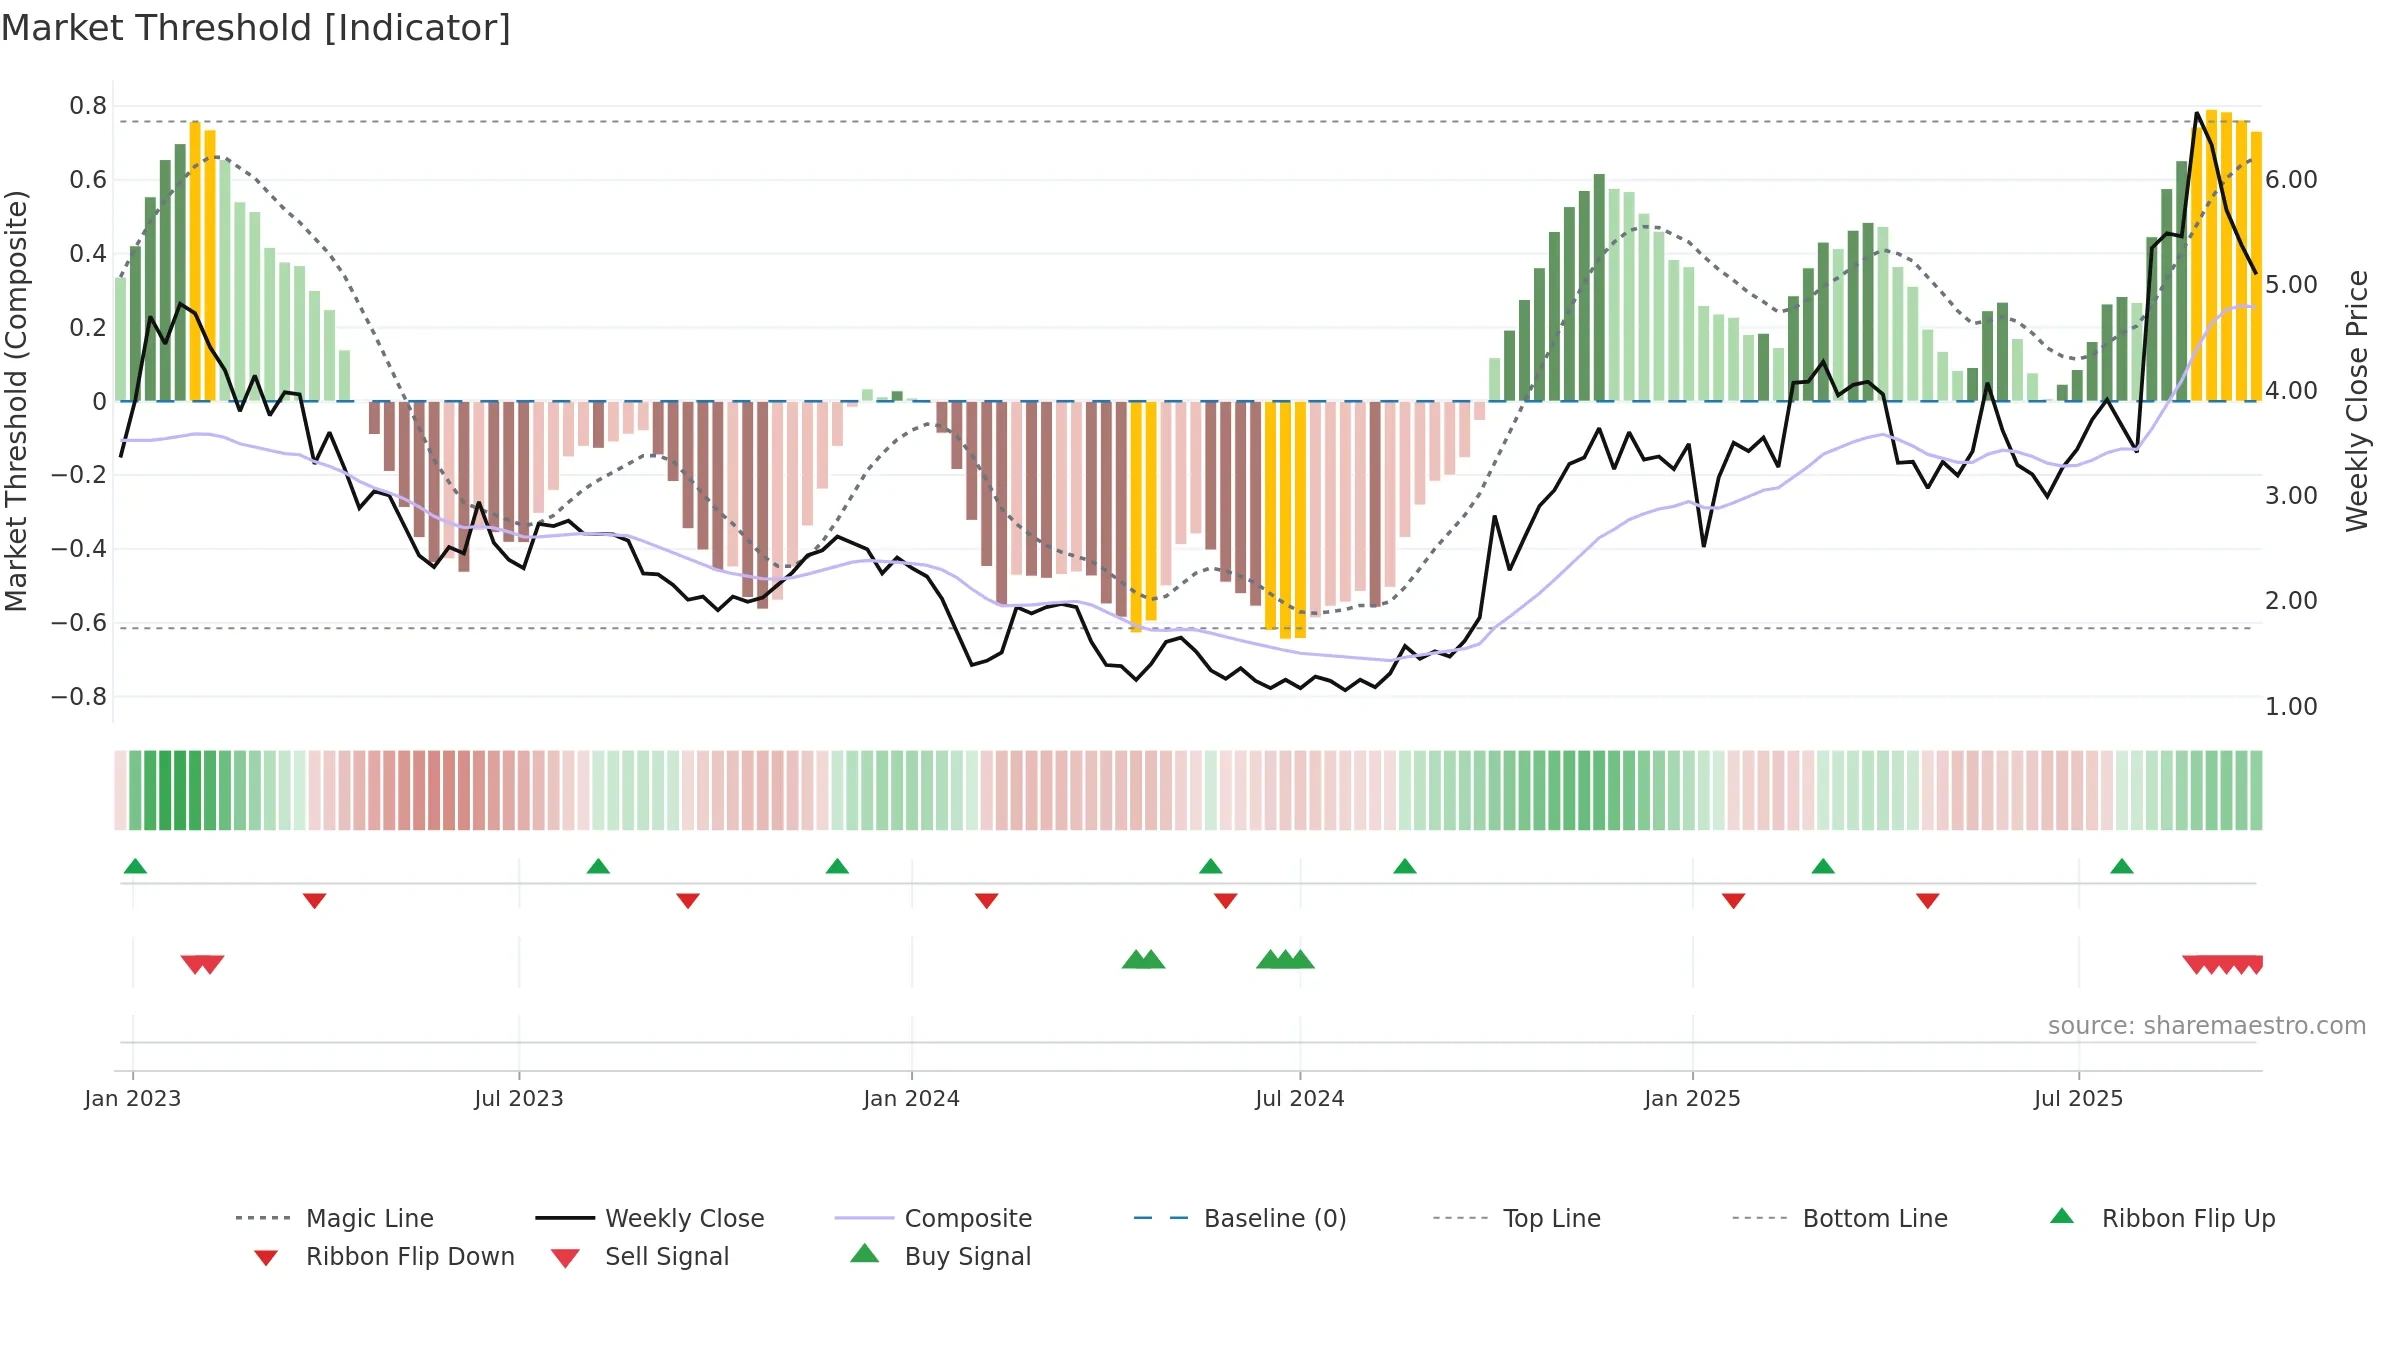Click the 'Jul 2025' x-axis label
The image size is (2400, 1350).
(x=2078, y=1099)
